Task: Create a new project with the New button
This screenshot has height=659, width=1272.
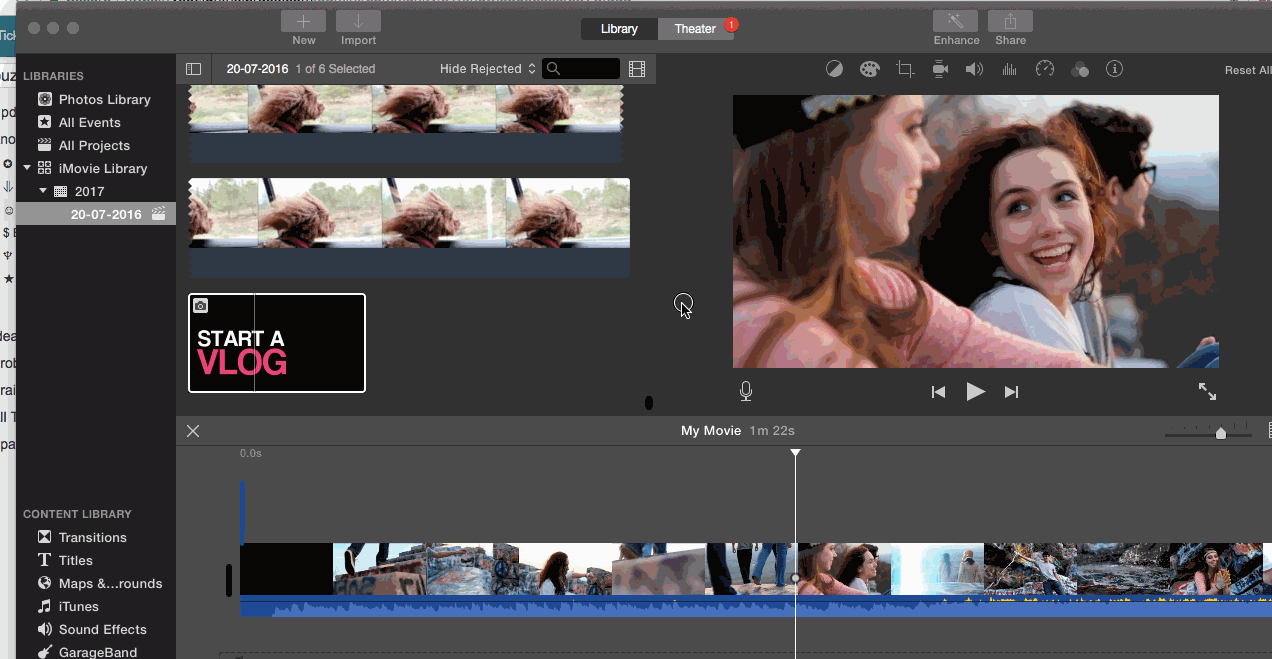Action: pos(303,22)
